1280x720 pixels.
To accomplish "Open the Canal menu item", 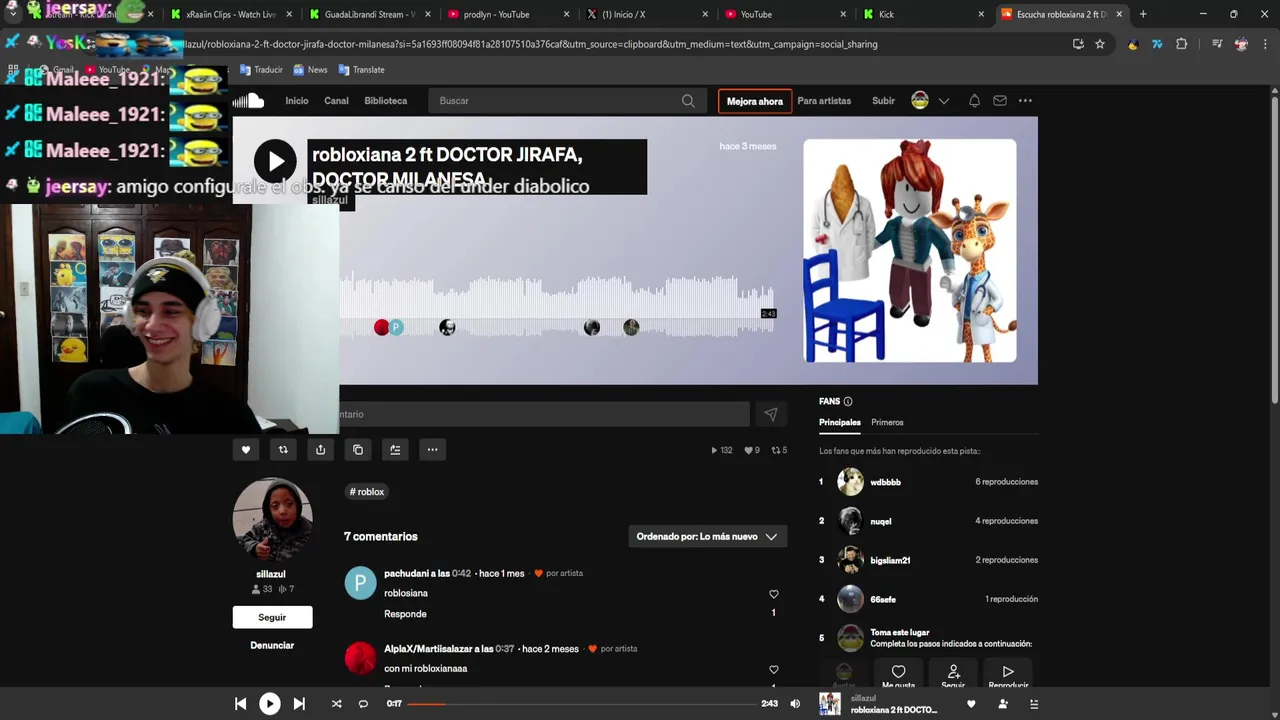I will click(336, 101).
